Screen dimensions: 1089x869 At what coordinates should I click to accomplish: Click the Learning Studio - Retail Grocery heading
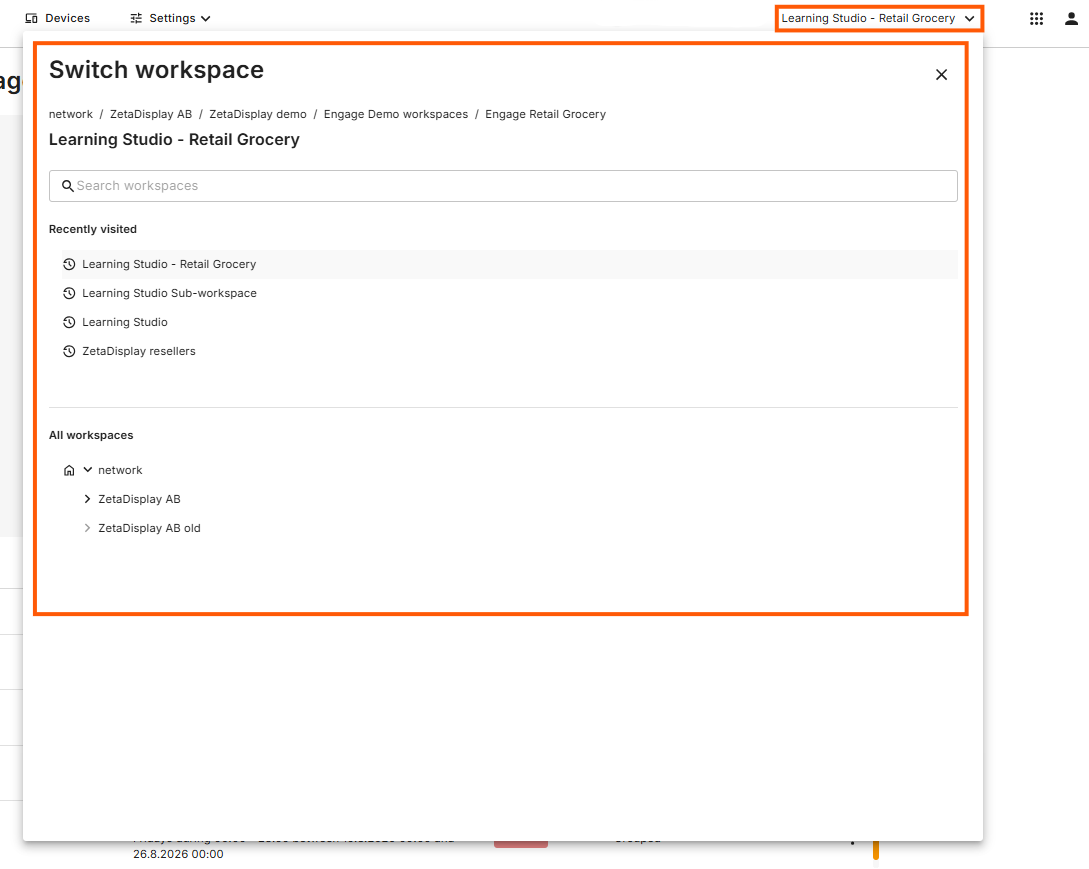click(x=174, y=140)
